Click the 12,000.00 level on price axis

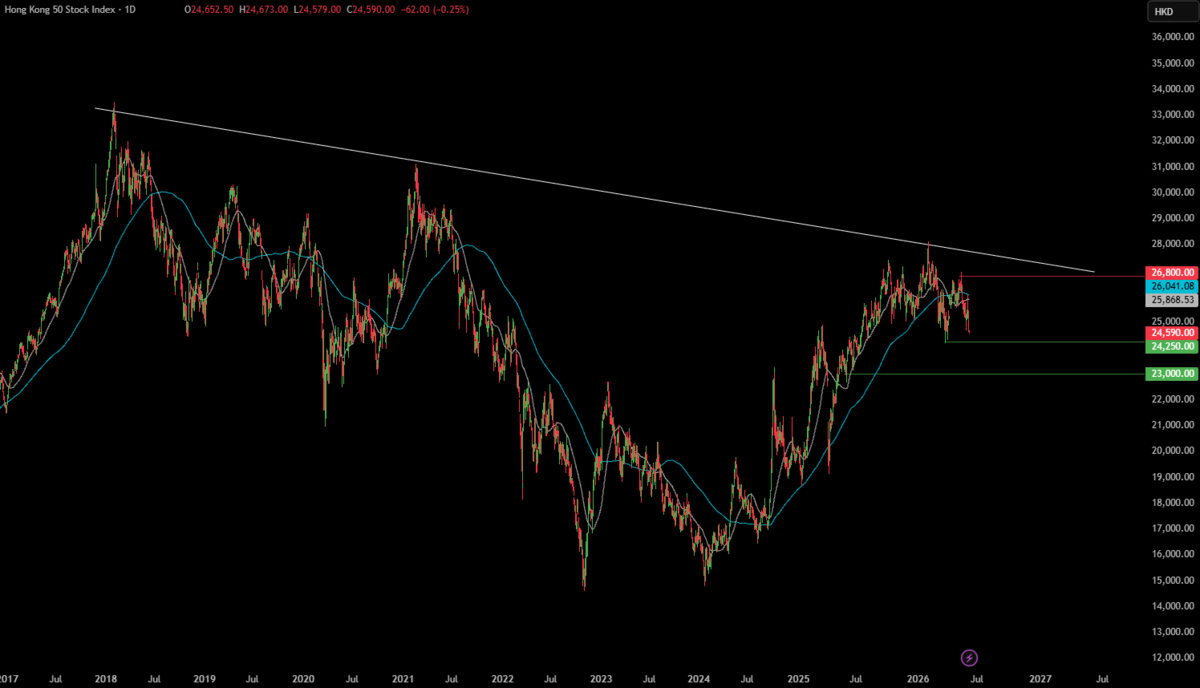[1172, 657]
